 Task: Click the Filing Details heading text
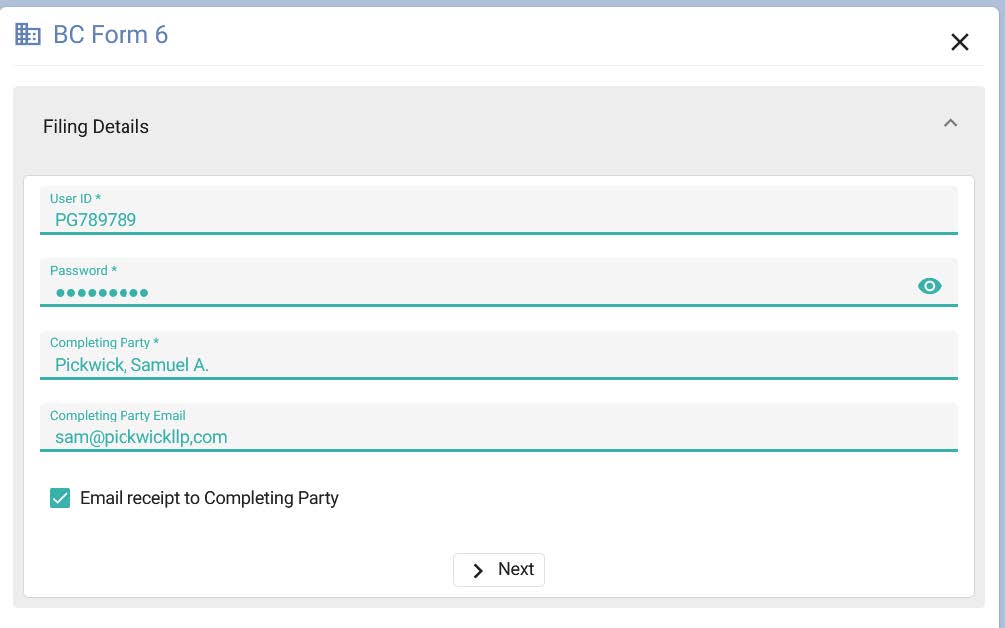96,127
